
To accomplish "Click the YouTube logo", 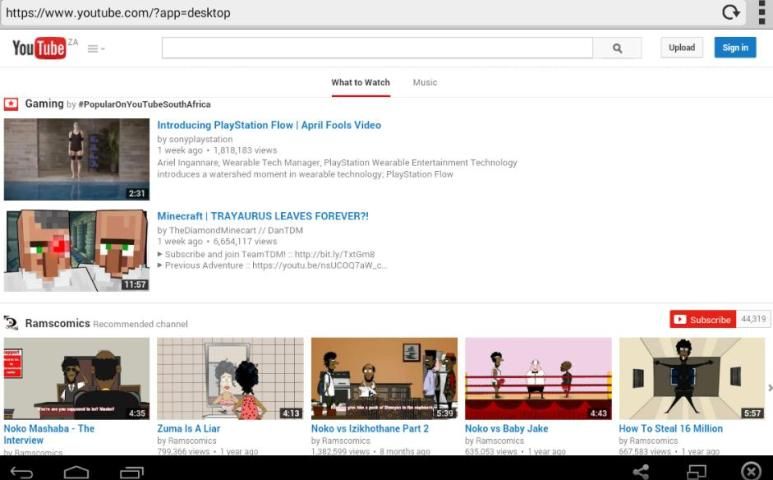I will click(38, 48).
